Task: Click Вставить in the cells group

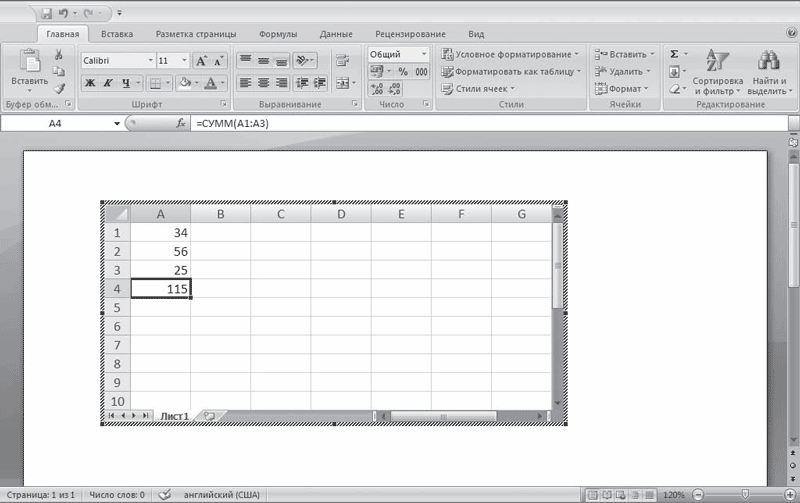Action: [x=624, y=54]
